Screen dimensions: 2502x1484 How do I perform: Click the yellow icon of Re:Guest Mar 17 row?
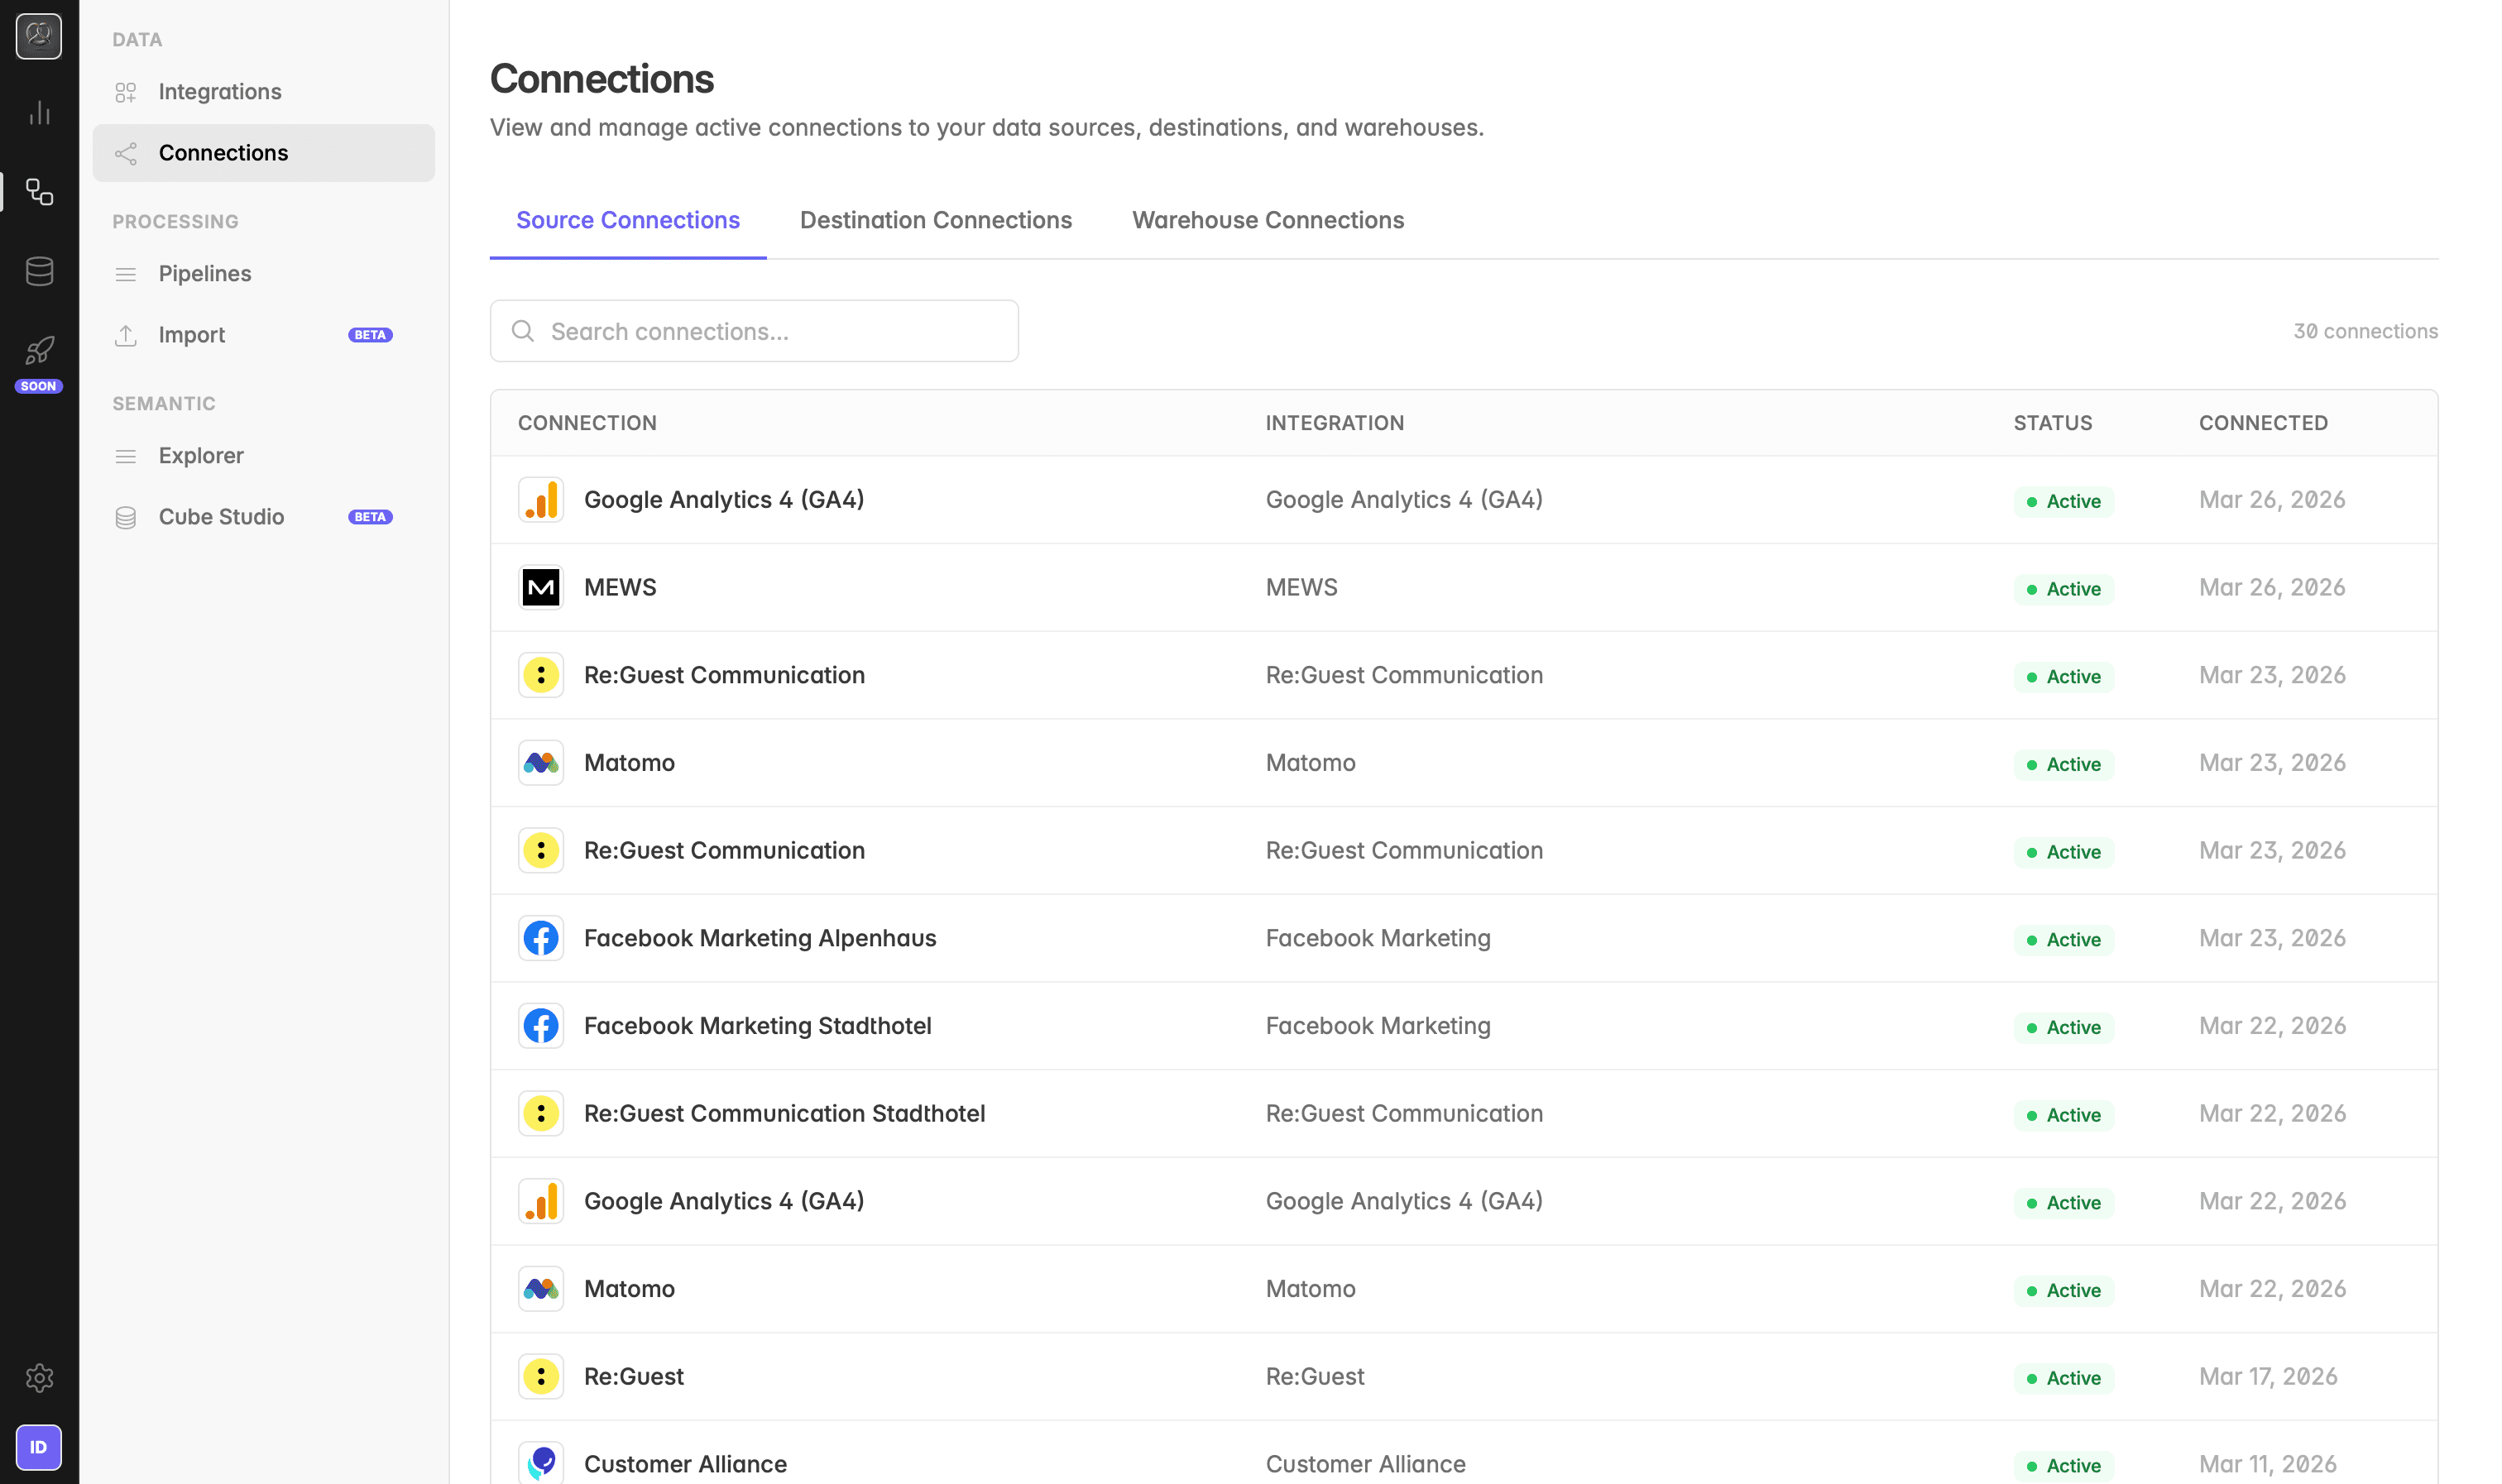pos(541,1377)
